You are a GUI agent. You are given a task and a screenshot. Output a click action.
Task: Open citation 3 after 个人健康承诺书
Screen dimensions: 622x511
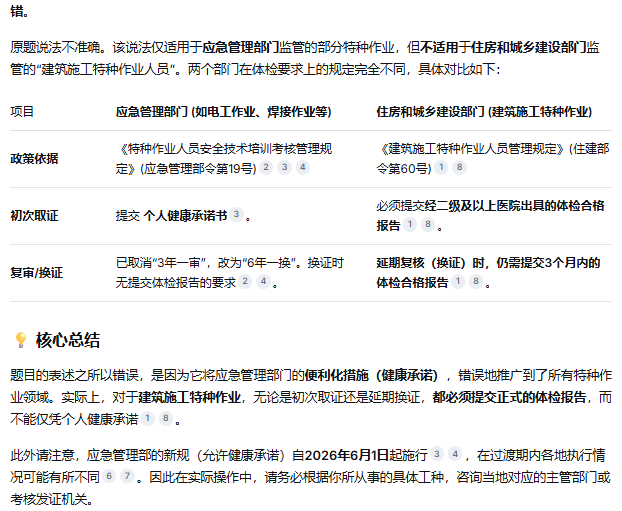(x=236, y=215)
